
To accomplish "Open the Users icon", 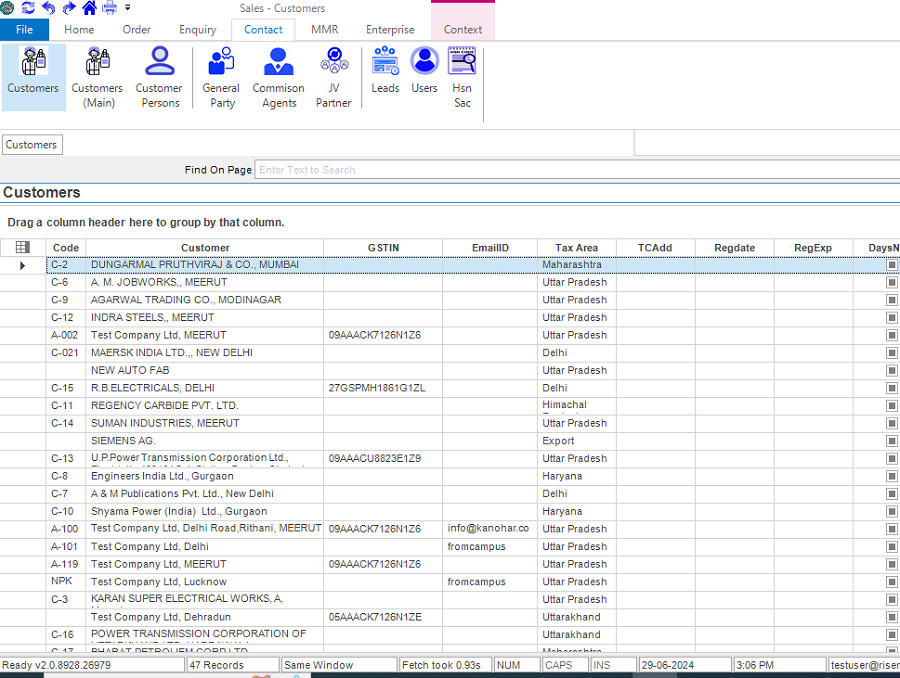I will (425, 70).
